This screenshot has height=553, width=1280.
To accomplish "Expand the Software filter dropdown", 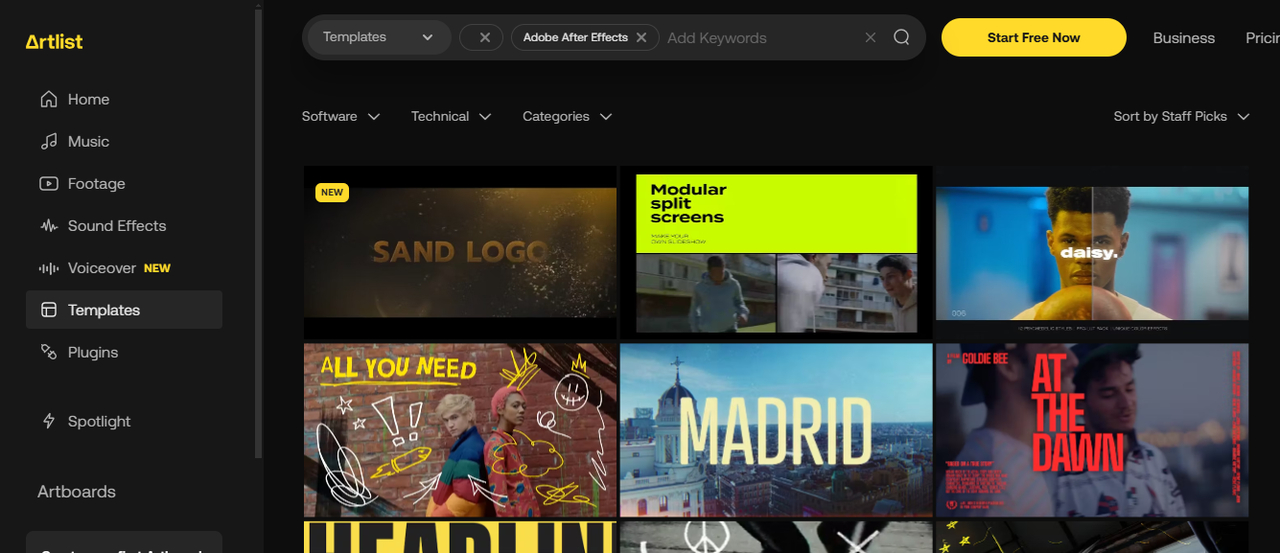I will [341, 116].
